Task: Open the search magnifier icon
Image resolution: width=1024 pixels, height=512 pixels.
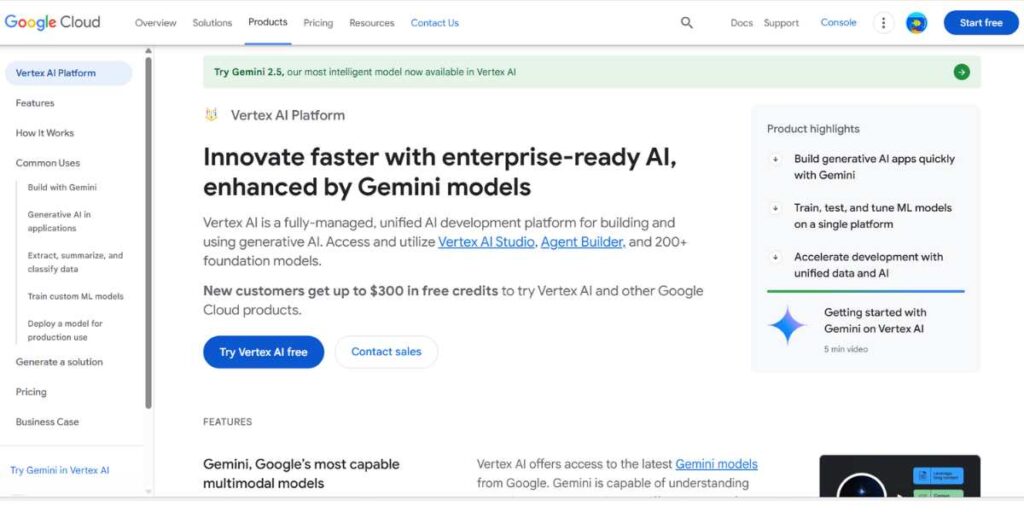Action: pos(686,23)
